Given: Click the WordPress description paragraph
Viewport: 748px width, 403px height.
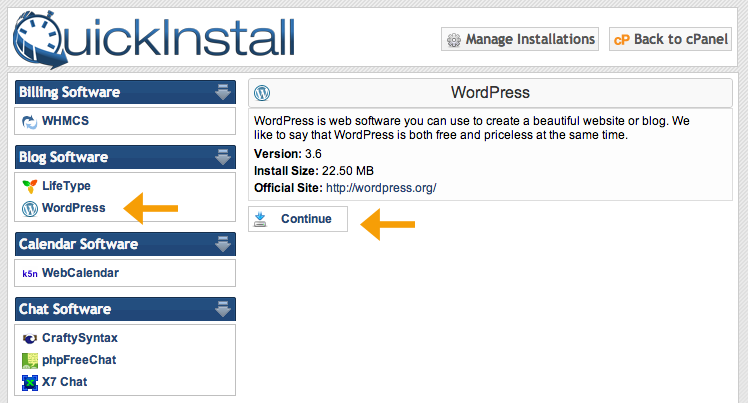Looking at the screenshot, I should click(471, 128).
